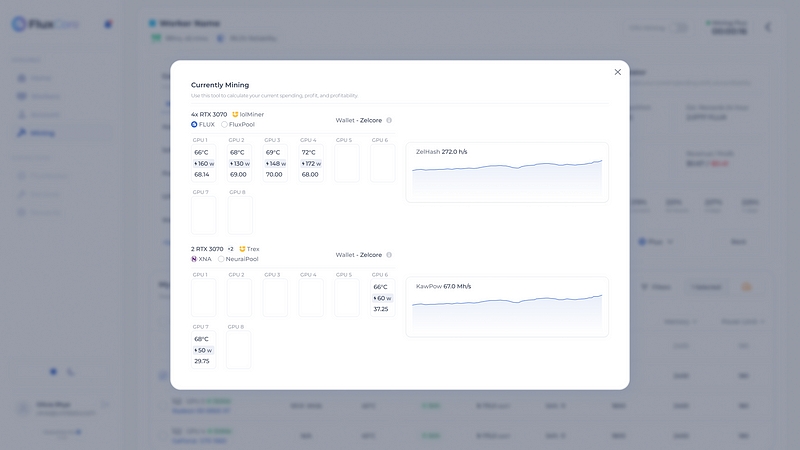Click the 37.25 hashrate value
Screen dimensions: 800x450
(x=381, y=309)
